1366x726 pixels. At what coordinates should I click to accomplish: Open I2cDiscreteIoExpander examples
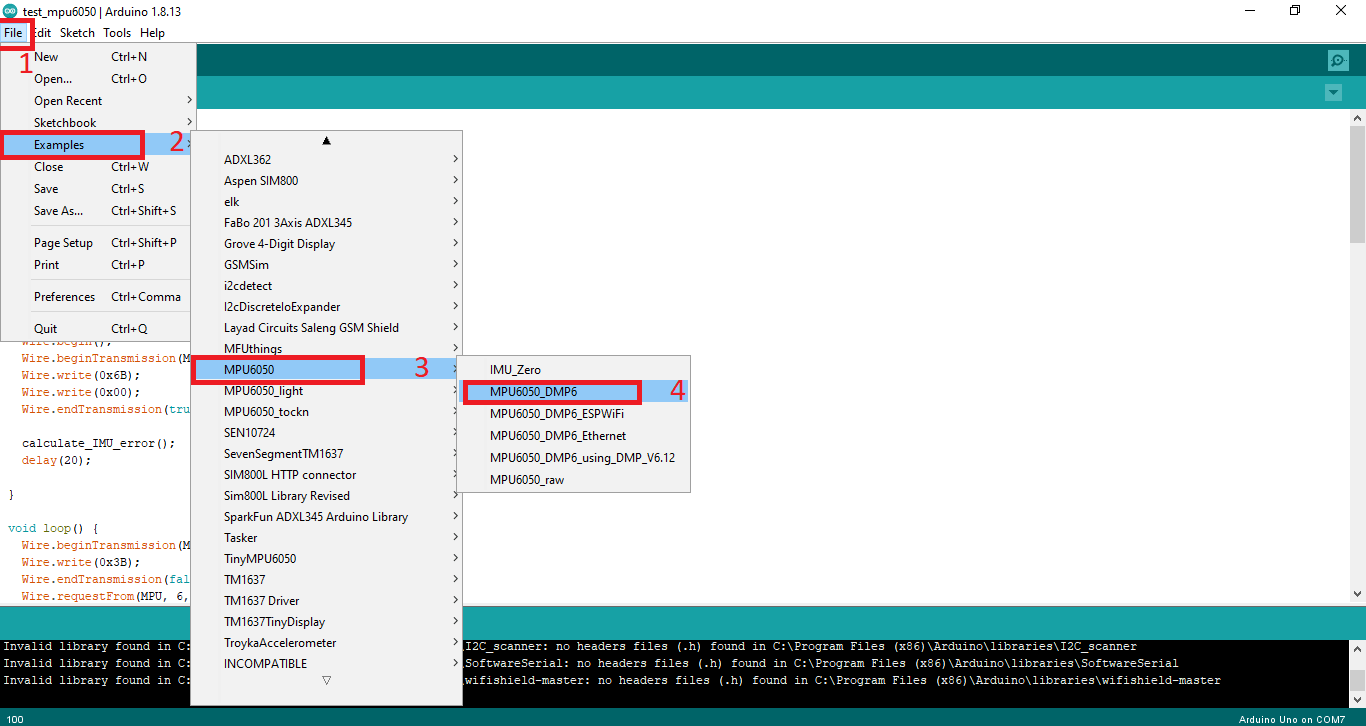326,307
